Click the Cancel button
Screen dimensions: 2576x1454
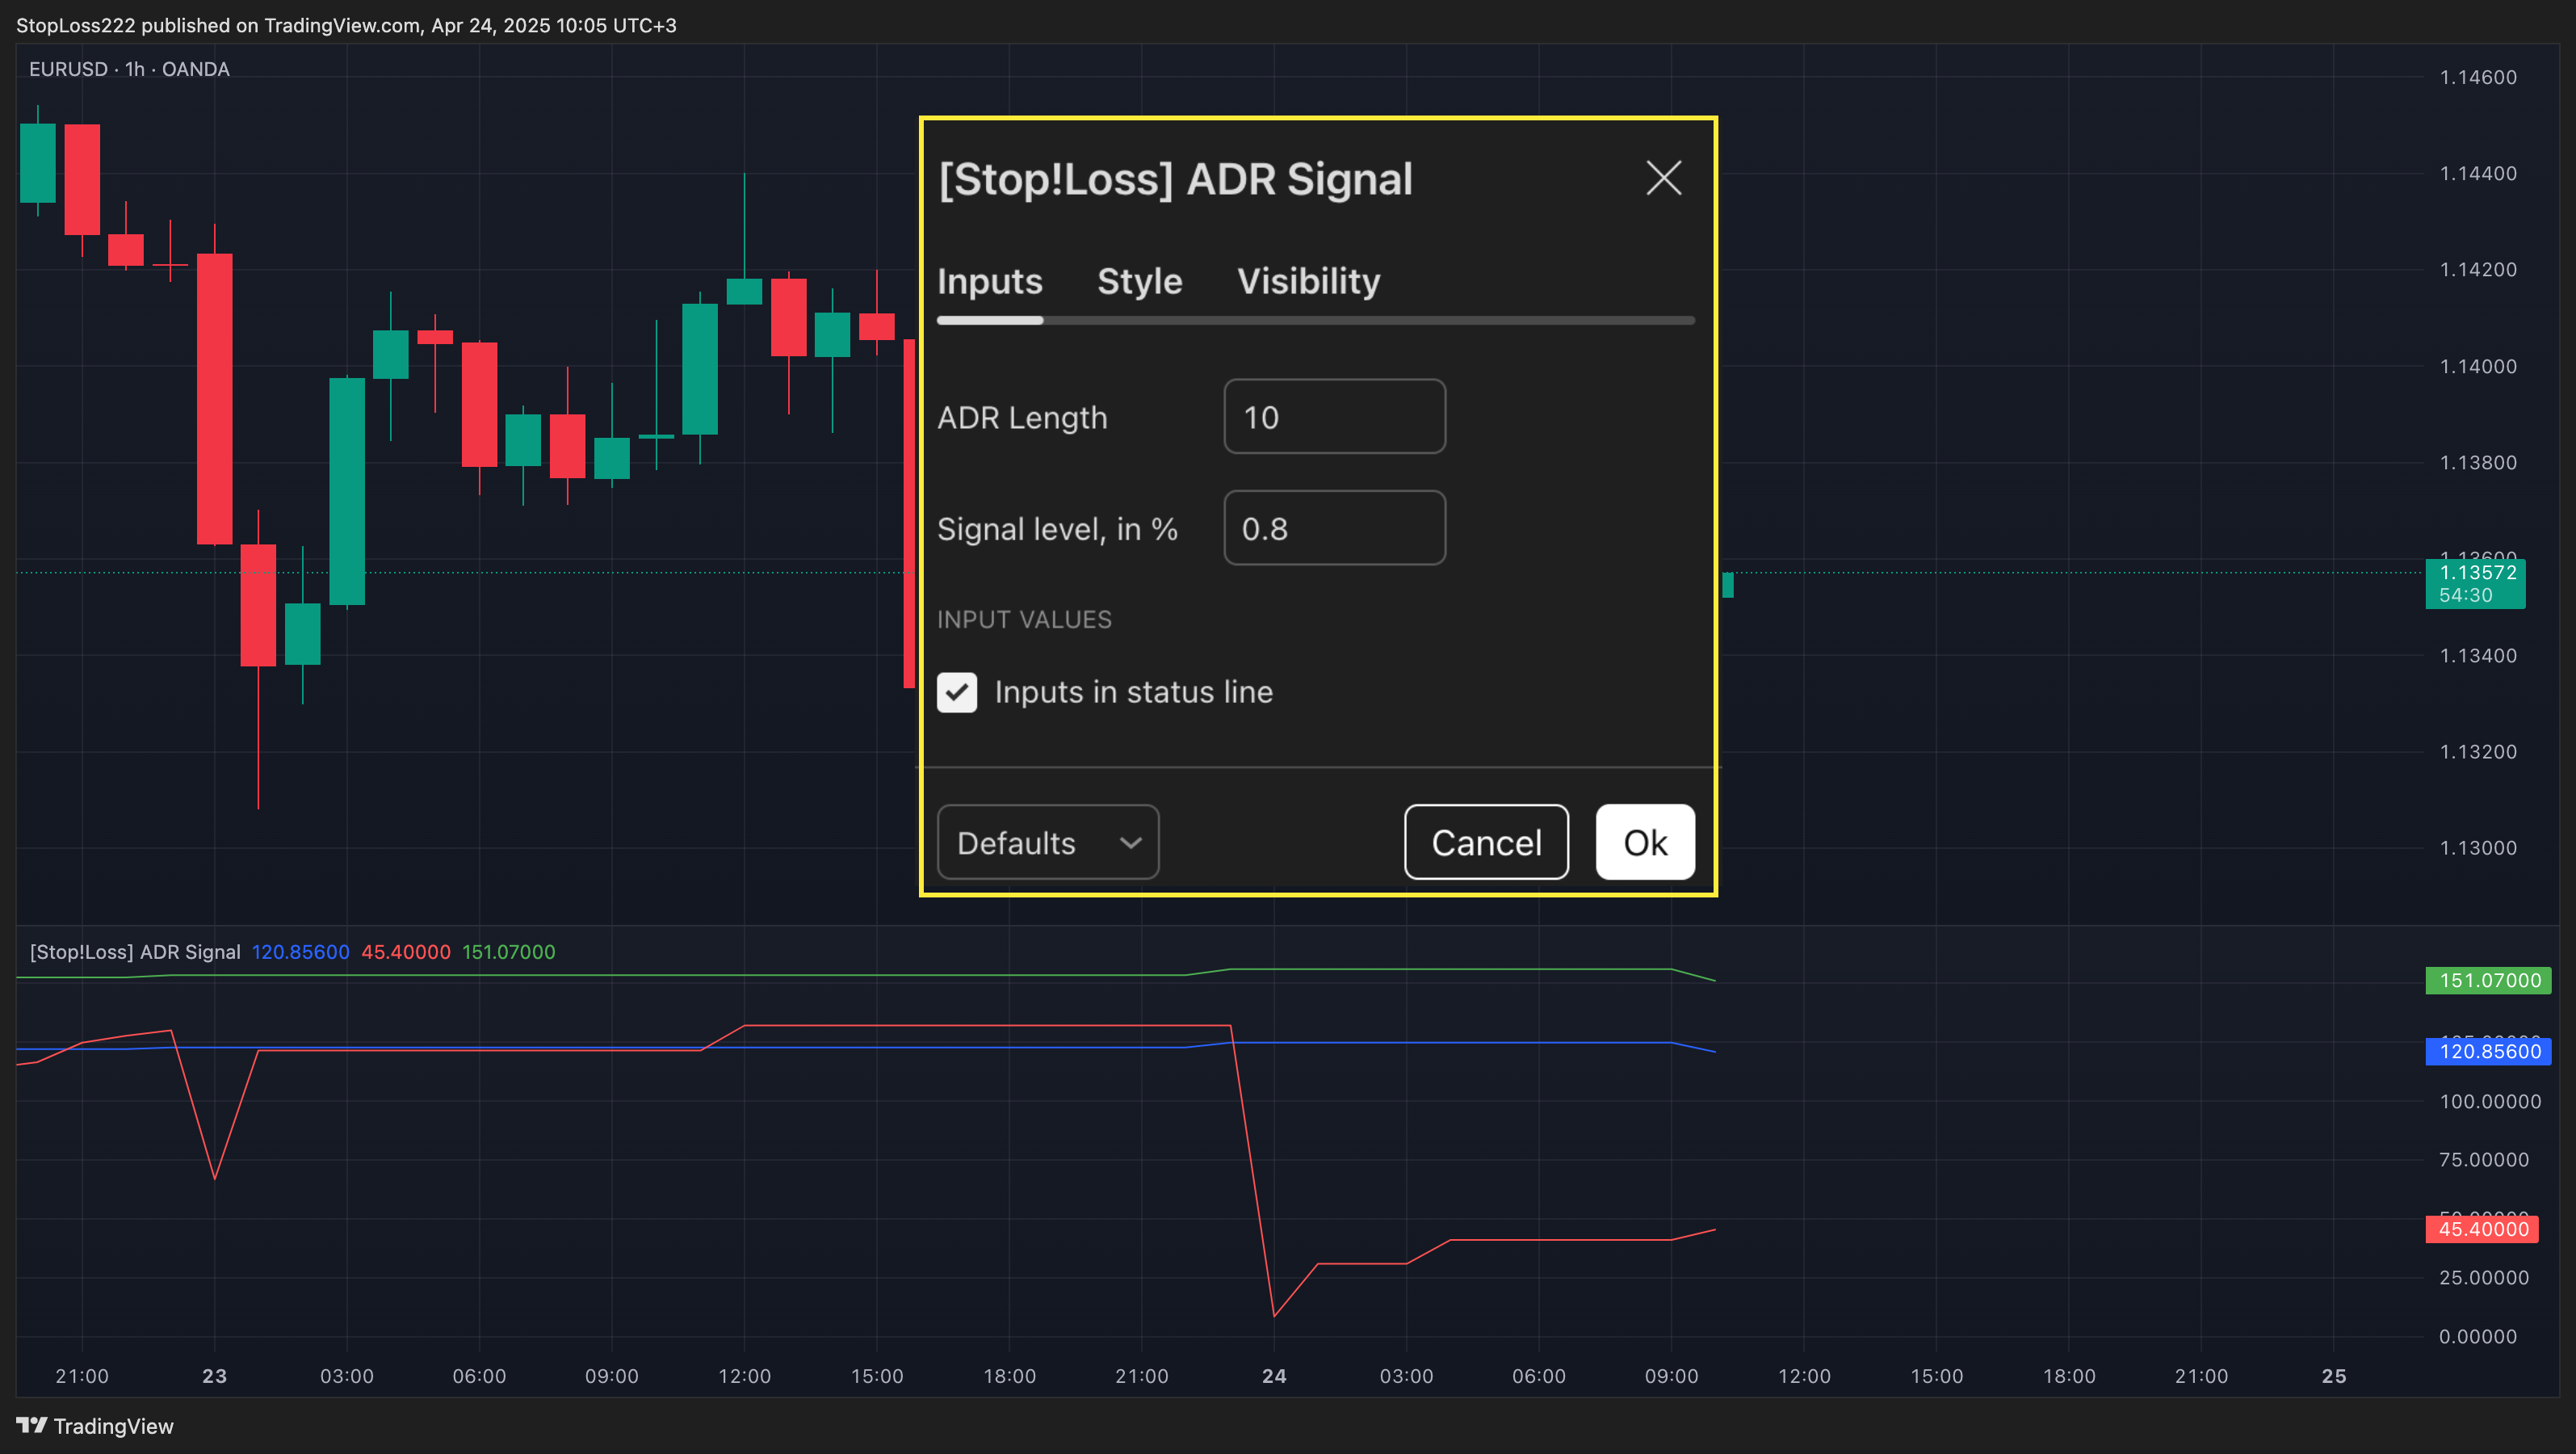pos(1486,842)
